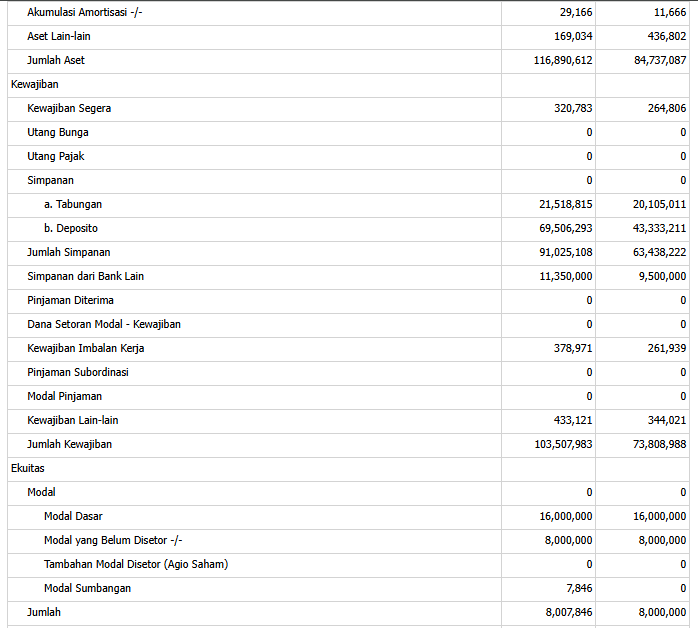Screen dimensions: 698x628
Task: Click the Akumulasi Amortisasi row label
Action: click(85, 12)
